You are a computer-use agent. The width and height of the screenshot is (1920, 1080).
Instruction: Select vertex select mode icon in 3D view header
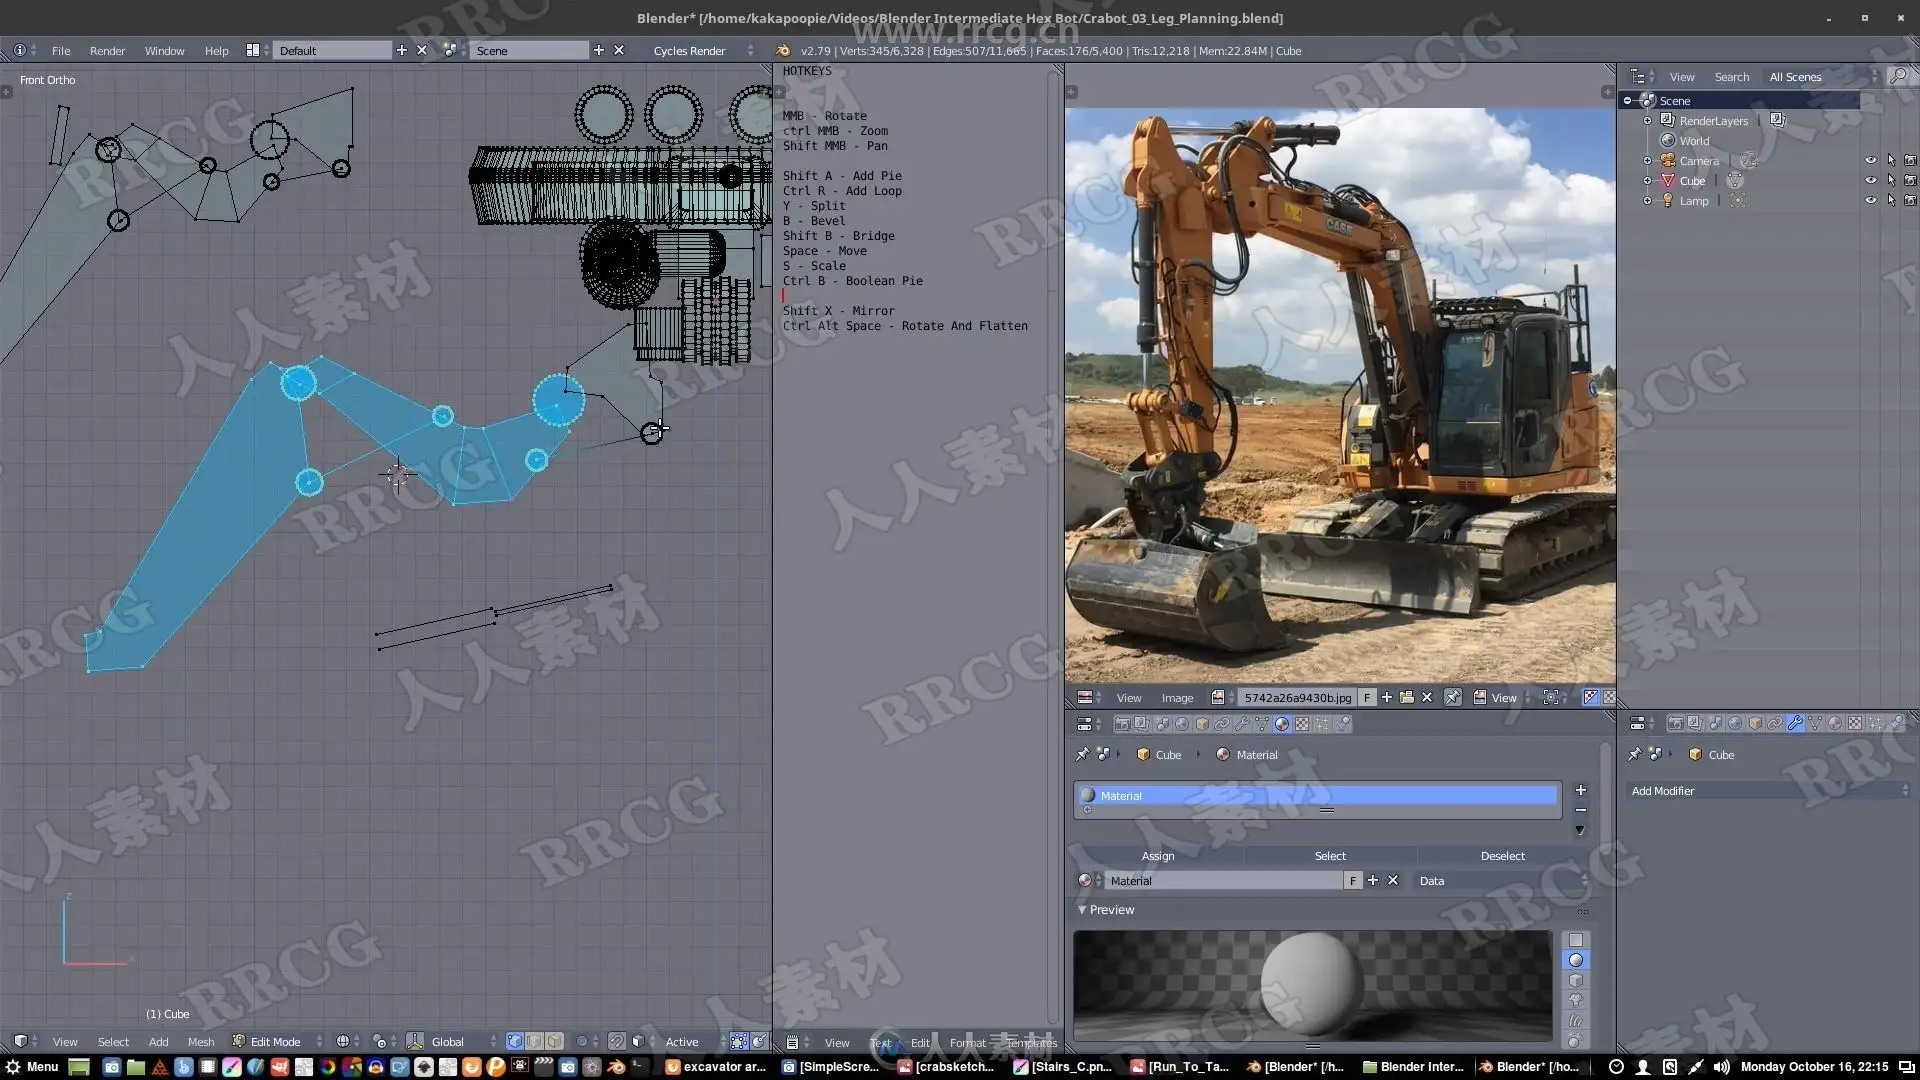point(514,1041)
